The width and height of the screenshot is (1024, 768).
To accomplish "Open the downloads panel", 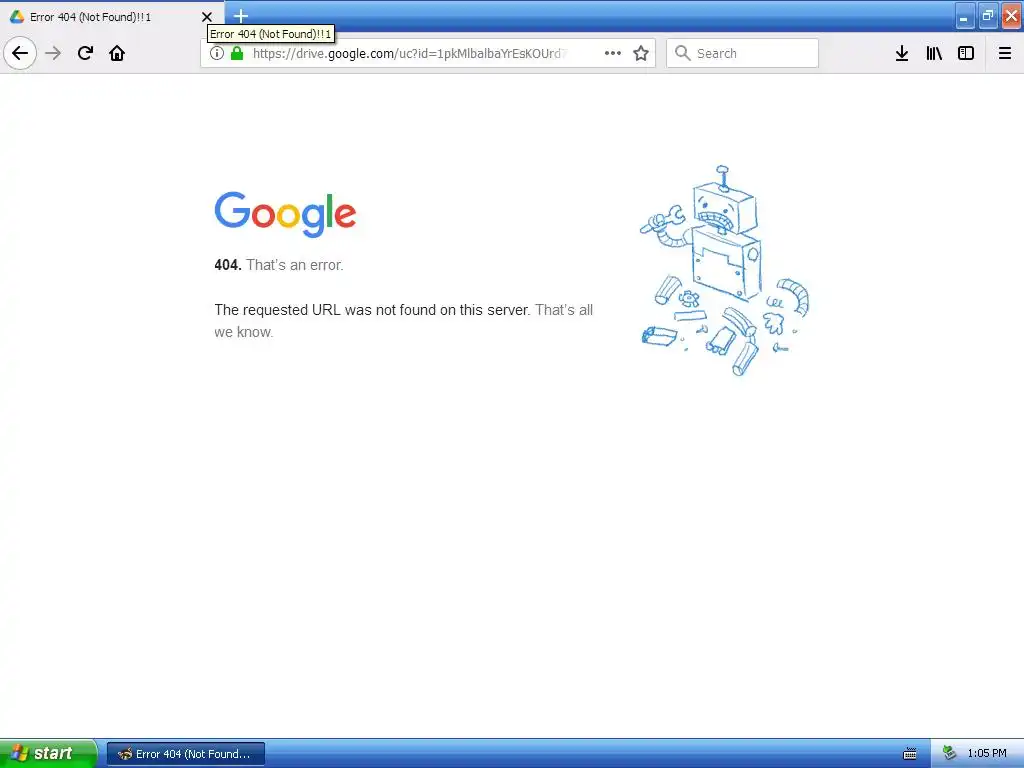I will coord(902,53).
